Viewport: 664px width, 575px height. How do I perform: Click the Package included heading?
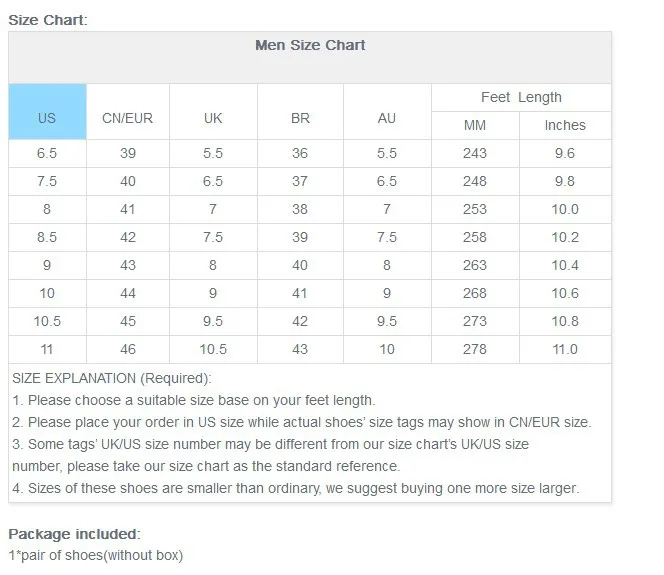[74, 533]
